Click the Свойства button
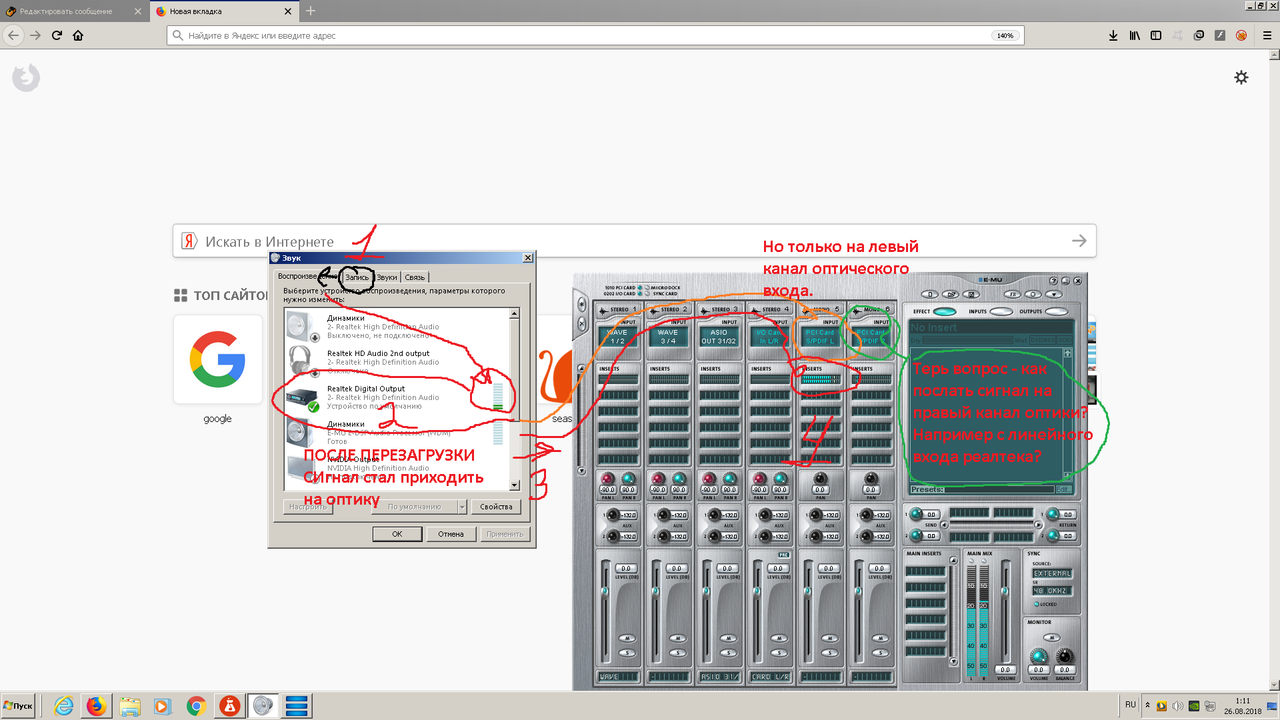This screenshot has height=720, width=1280. 498,507
